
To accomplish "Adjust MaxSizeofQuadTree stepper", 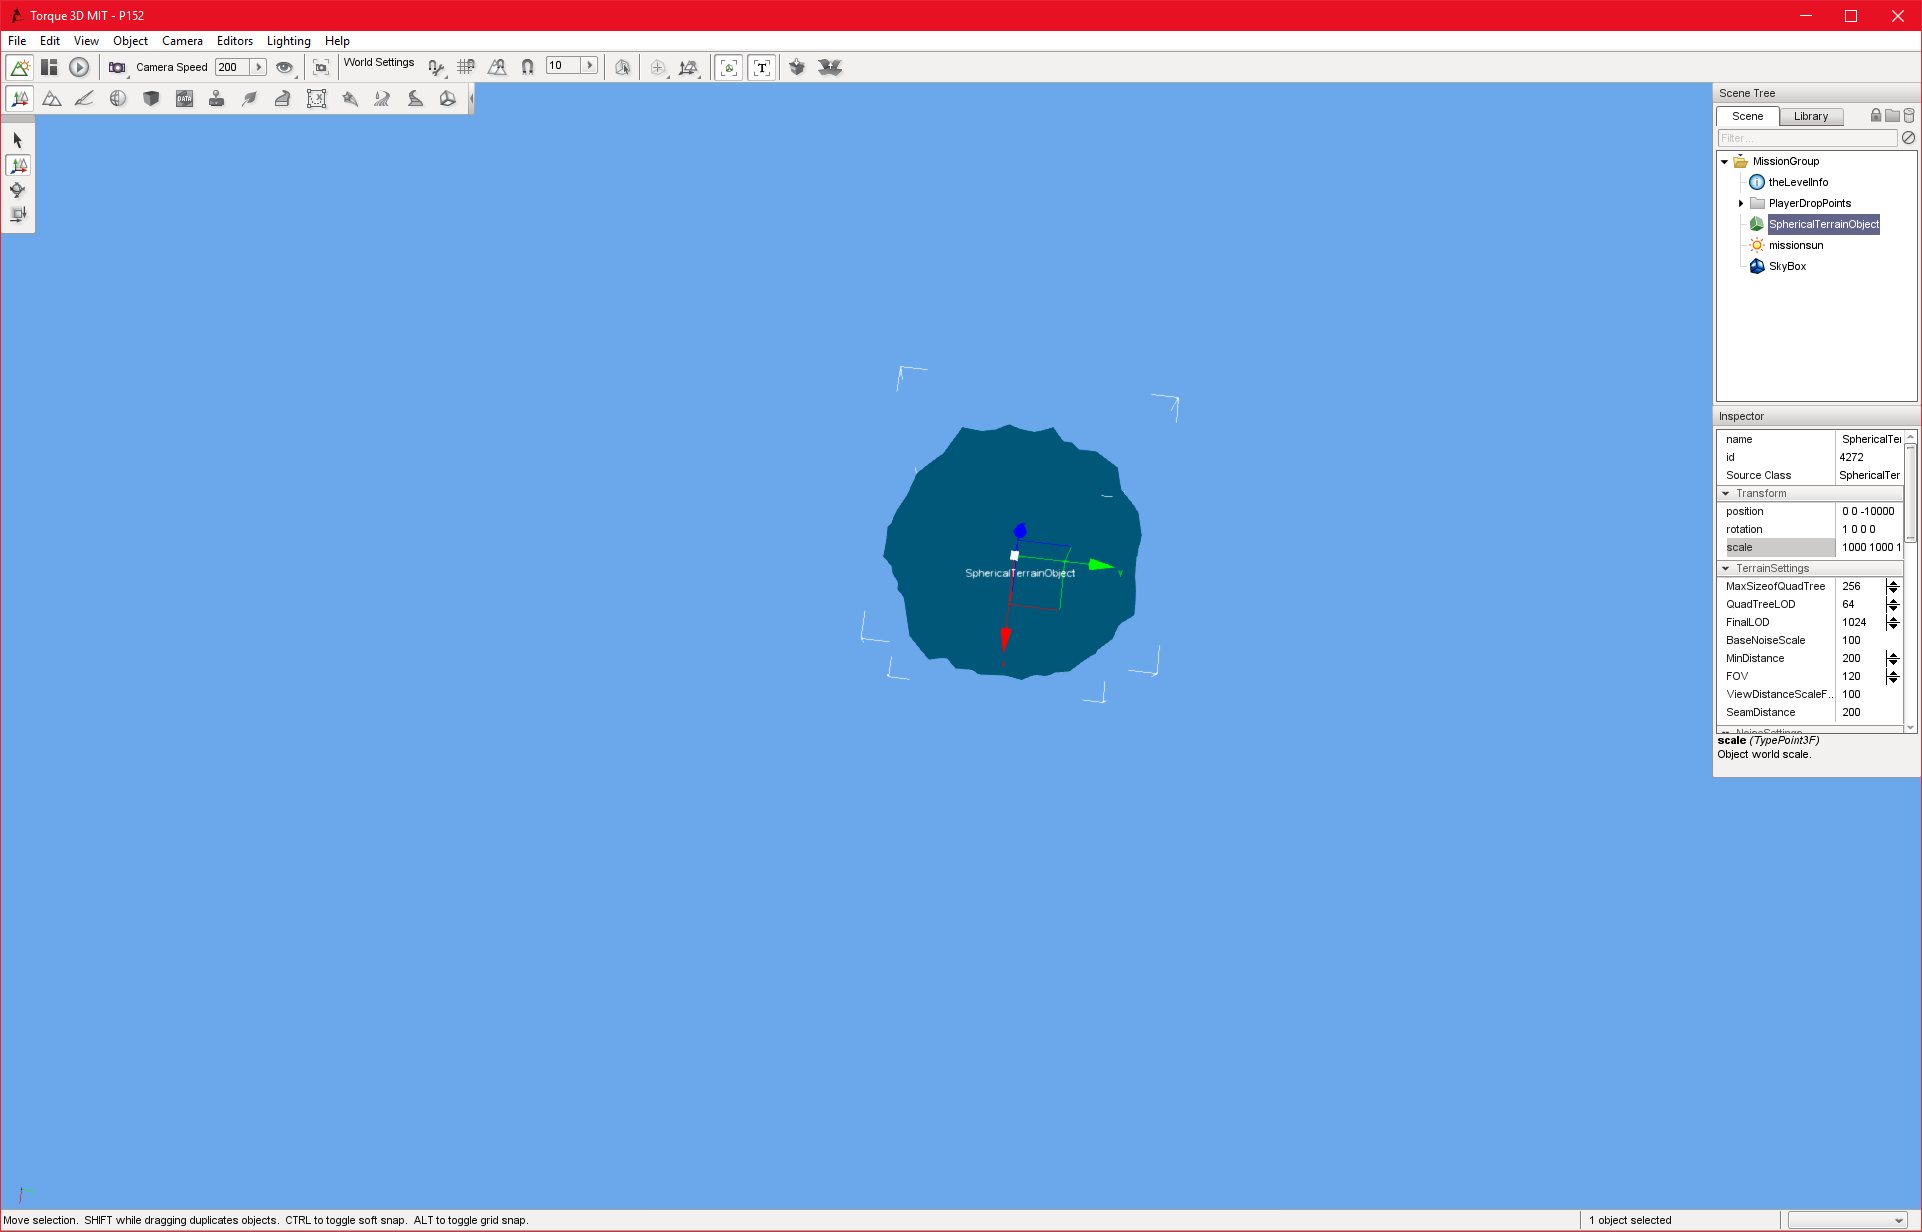I will click(1893, 586).
